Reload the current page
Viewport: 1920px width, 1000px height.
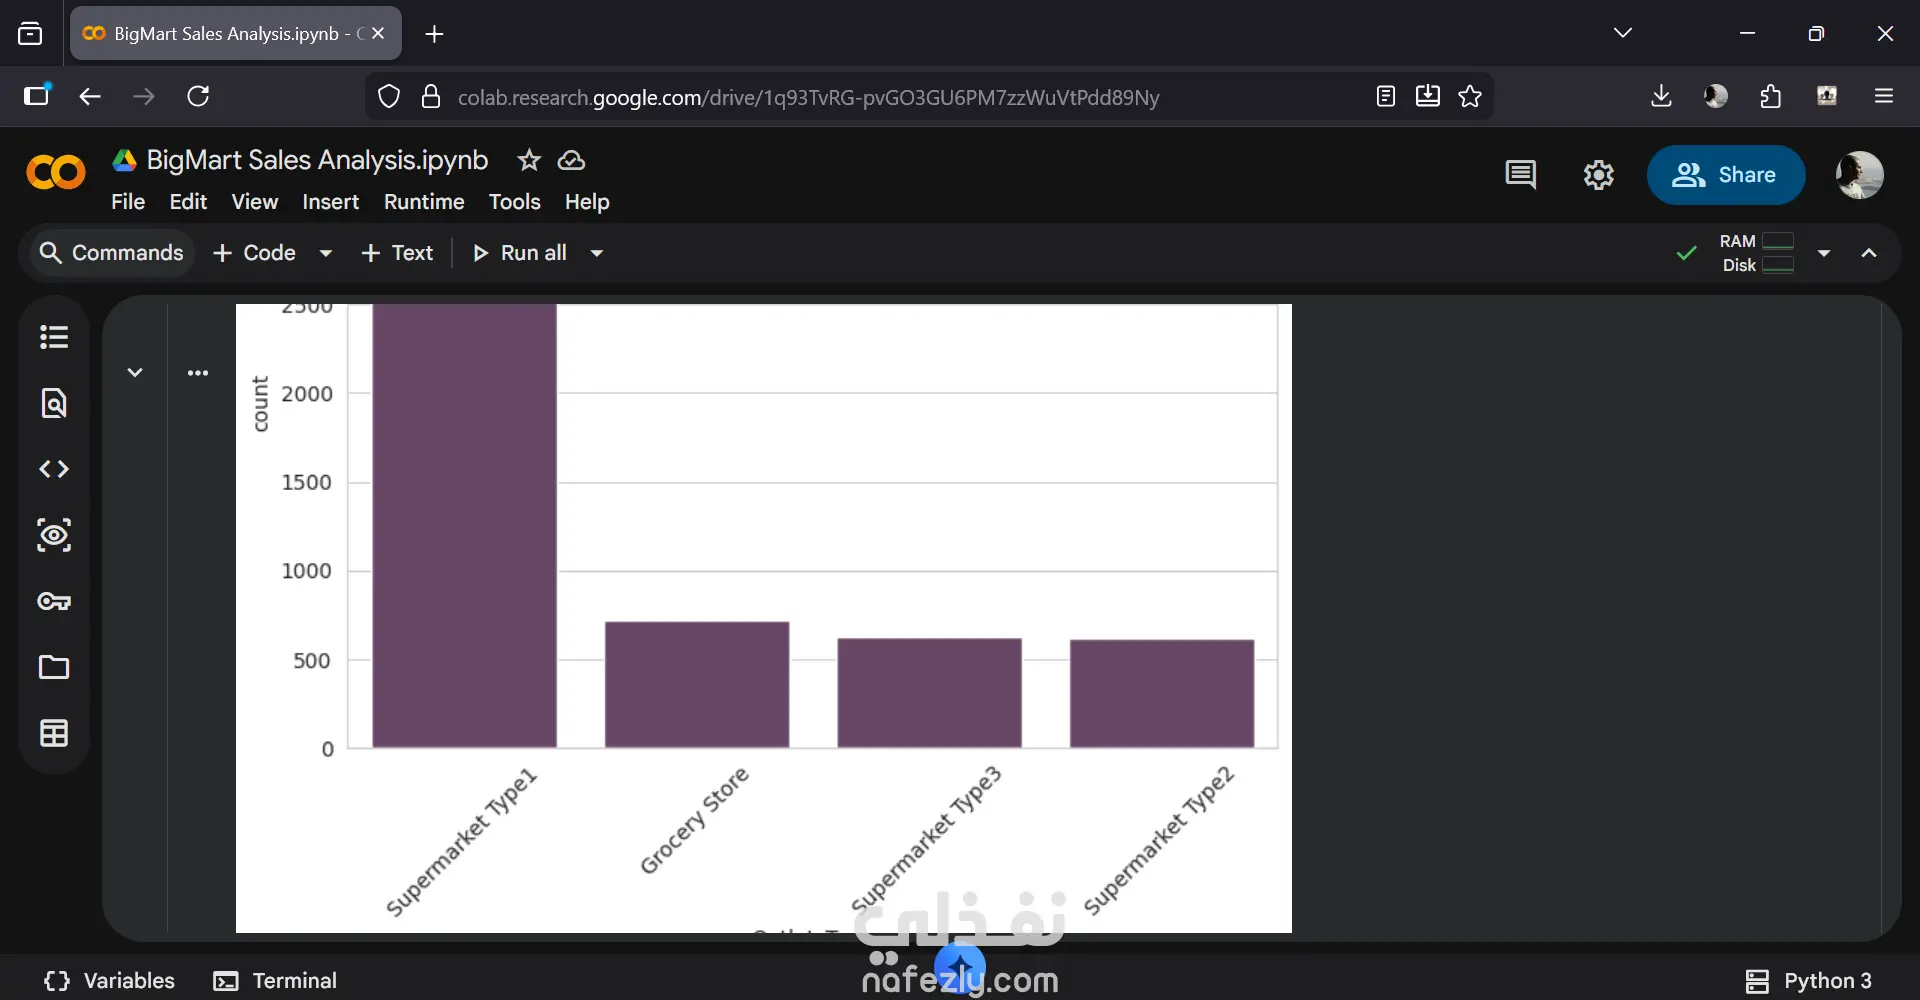(198, 96)
